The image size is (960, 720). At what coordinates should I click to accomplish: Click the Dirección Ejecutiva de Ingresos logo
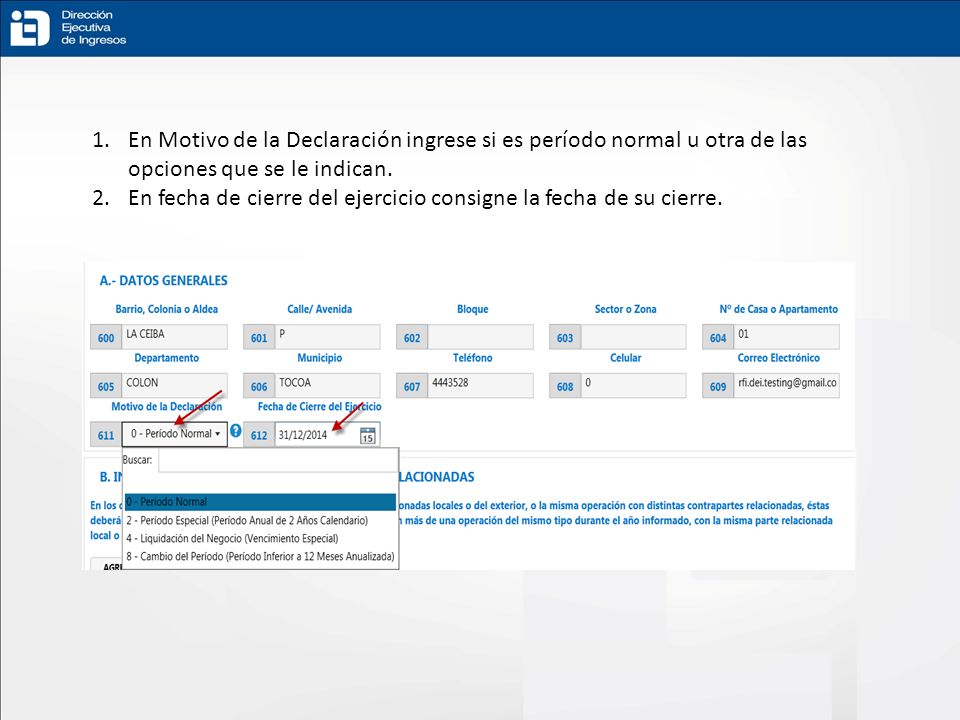click(x=68, y=28)
